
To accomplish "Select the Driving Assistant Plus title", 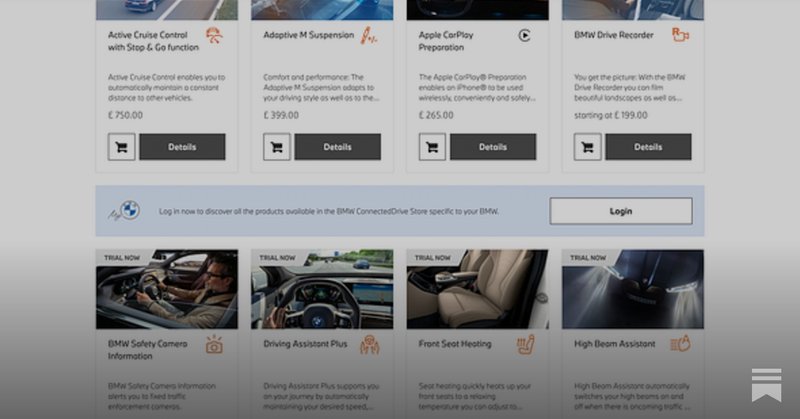I will (305, 344).
